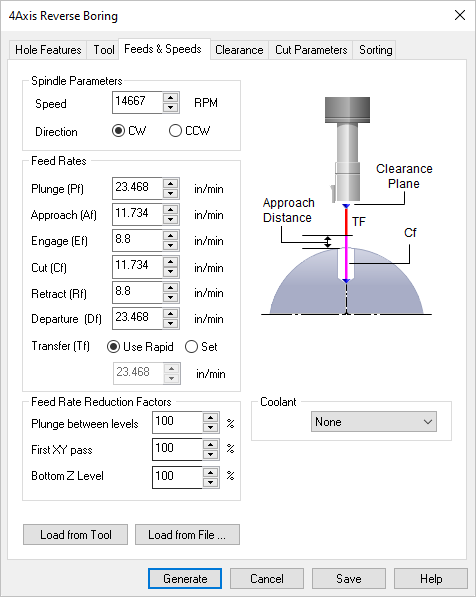Screen dimensions: 476x597
Task: Decrease First XY pass percent
Action: (211, 454)
